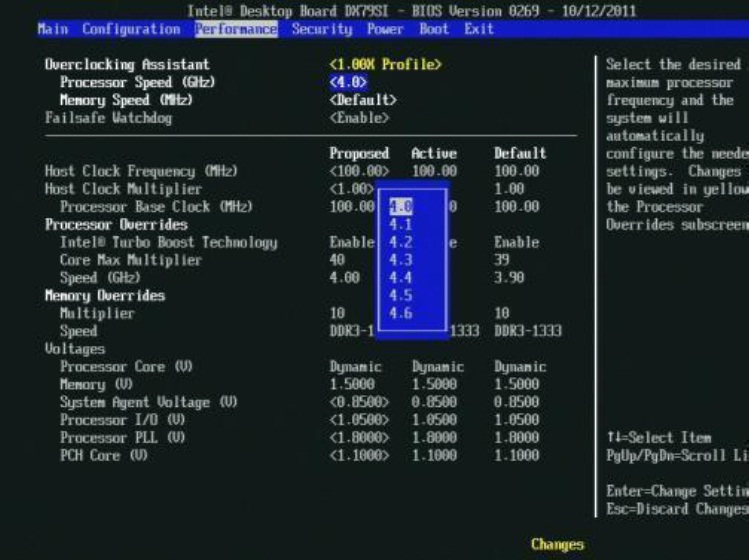Click the System Agent Voltage (V) label
This screenshot has height=560, width=749.
point(149,402)
